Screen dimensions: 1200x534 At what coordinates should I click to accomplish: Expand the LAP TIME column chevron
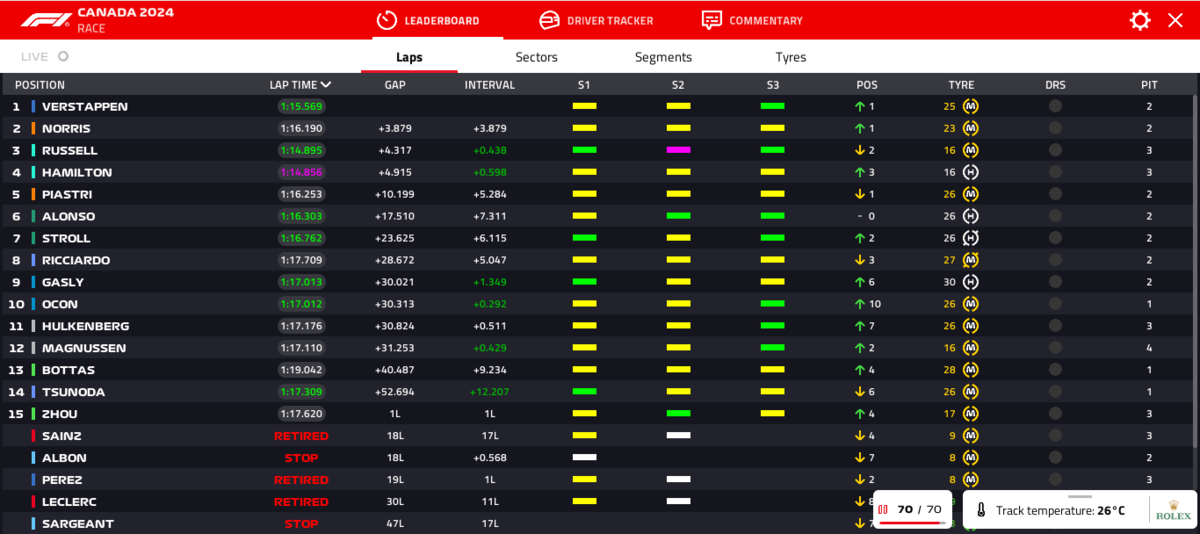pyautogui.click(x=326, y=85)
